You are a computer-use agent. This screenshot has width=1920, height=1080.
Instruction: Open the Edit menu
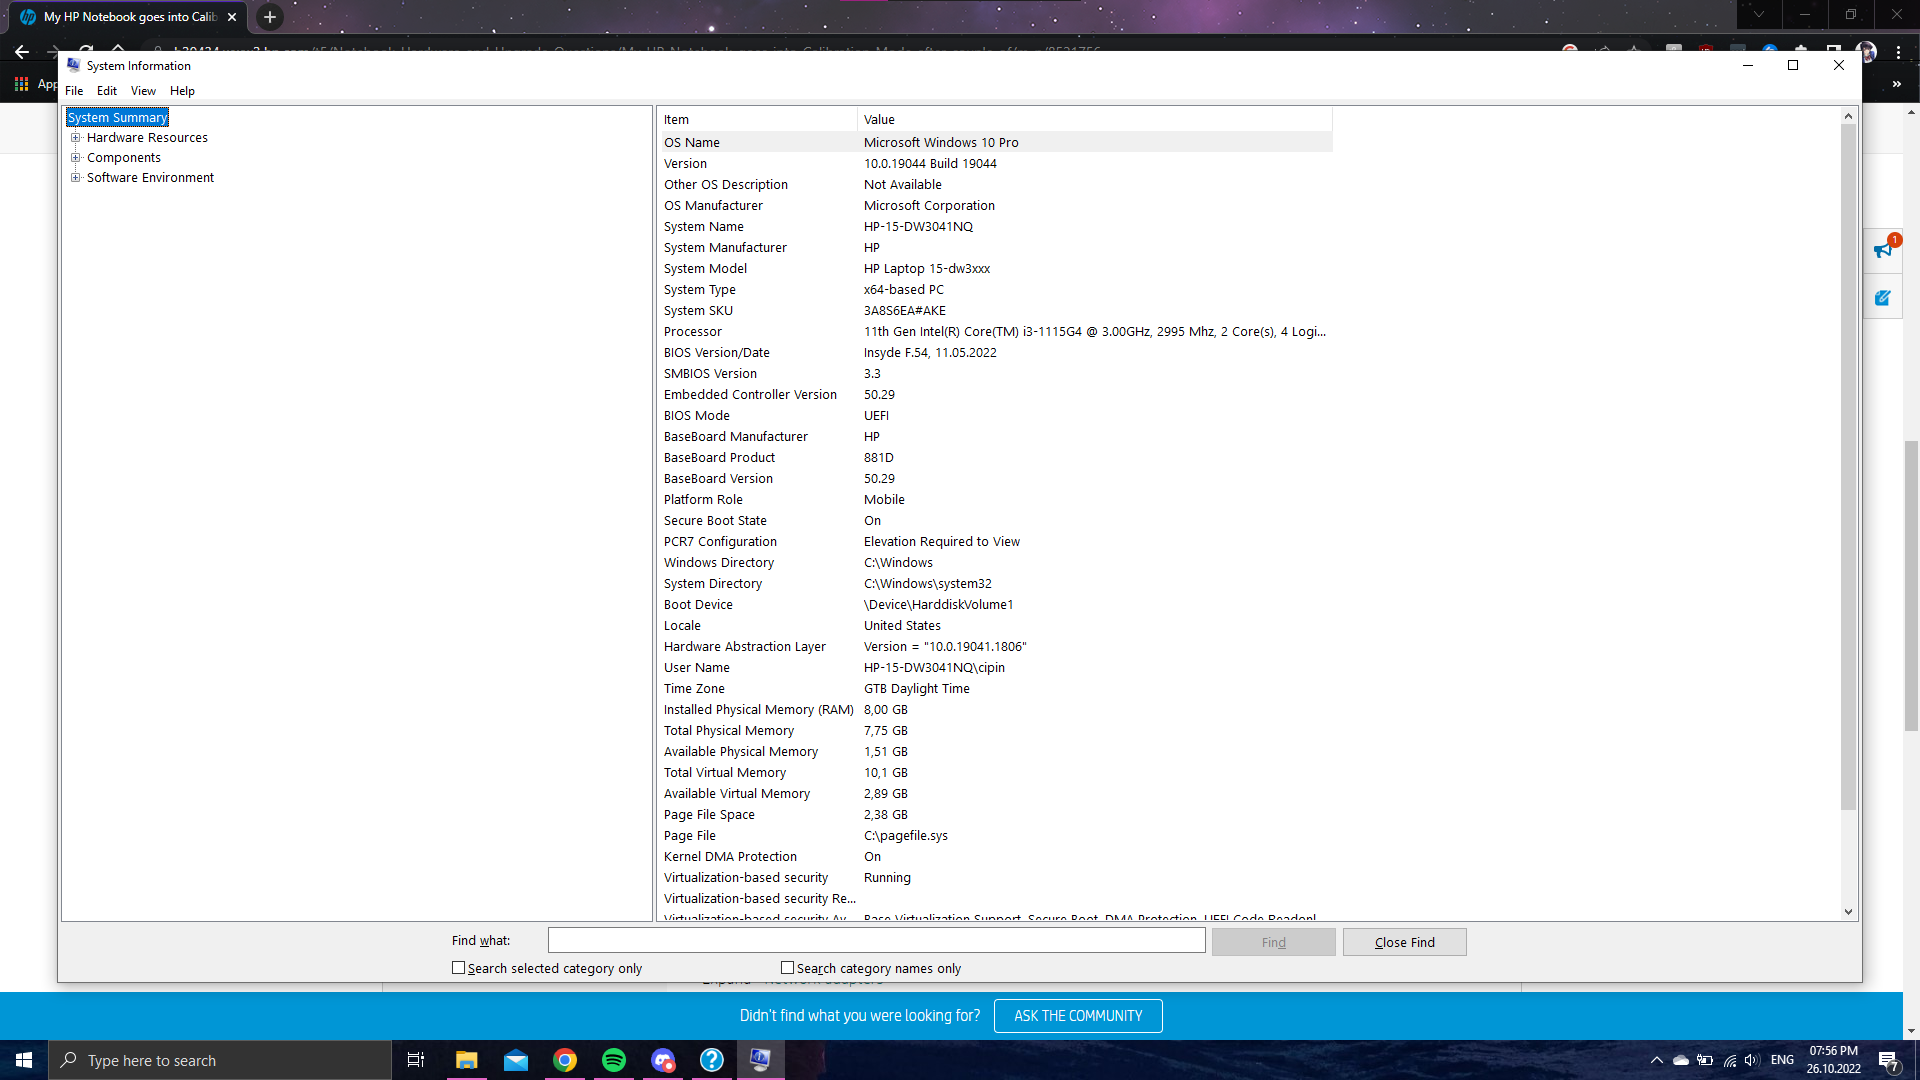click(x=107, y=90)
